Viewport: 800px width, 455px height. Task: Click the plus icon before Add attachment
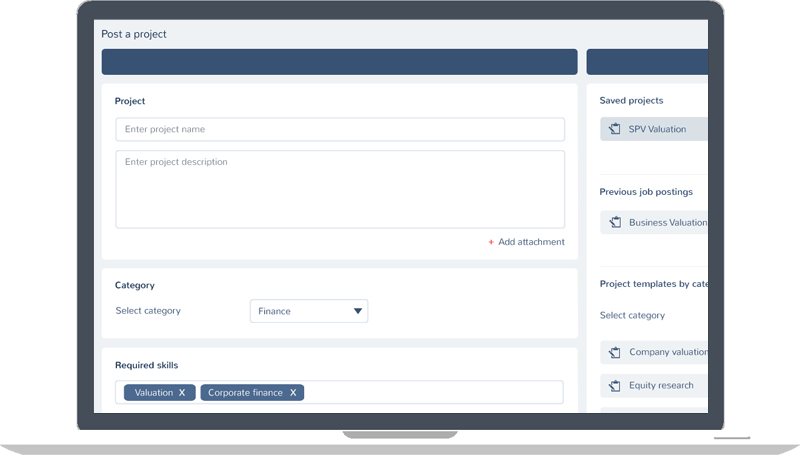pyautogui.click(x=491, y=242)
